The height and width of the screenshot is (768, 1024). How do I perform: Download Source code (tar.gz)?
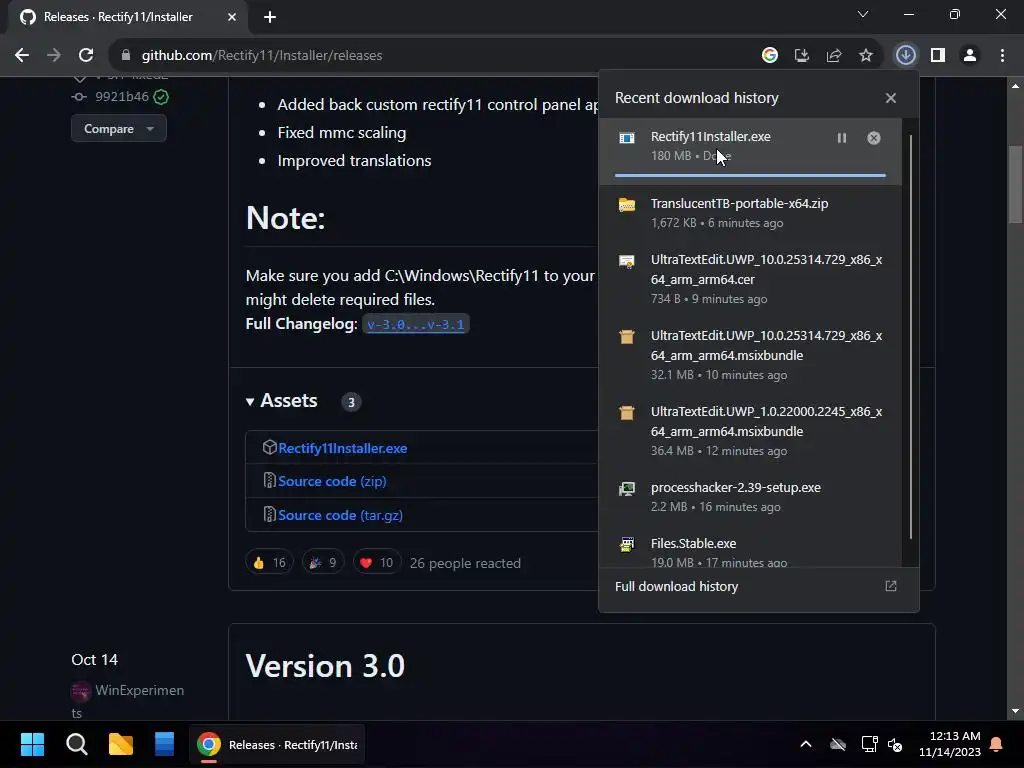[340, 515]
